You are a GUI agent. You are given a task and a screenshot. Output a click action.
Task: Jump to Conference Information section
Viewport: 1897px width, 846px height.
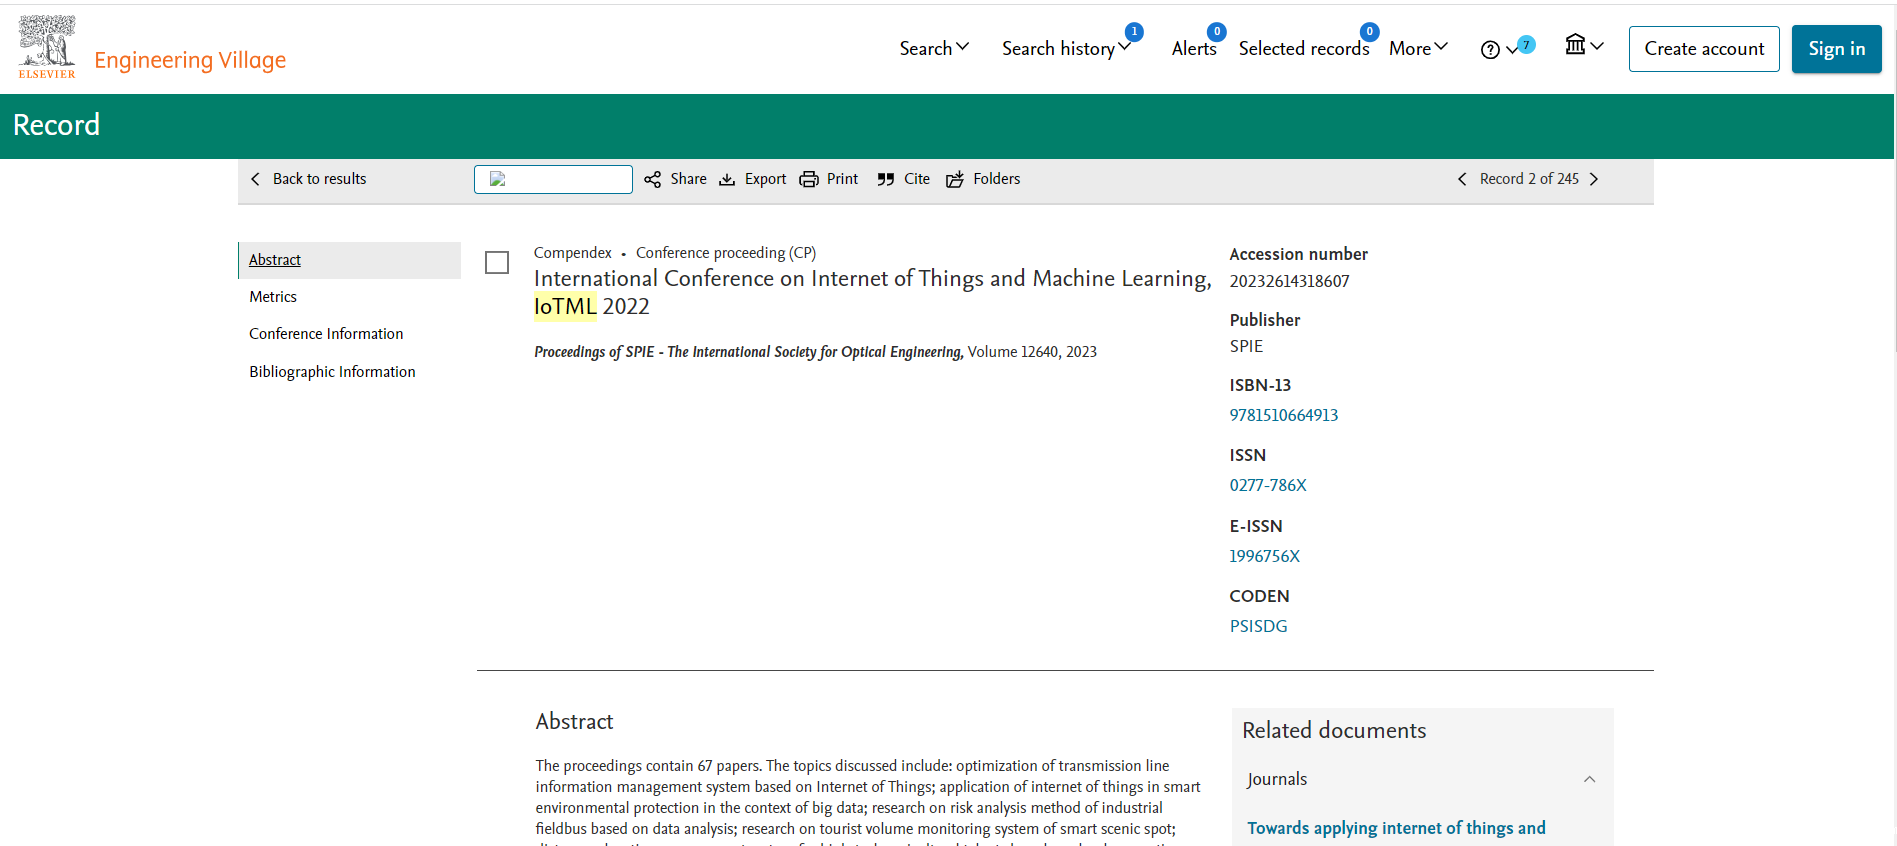pyautogui.click(x=326, y=334)
